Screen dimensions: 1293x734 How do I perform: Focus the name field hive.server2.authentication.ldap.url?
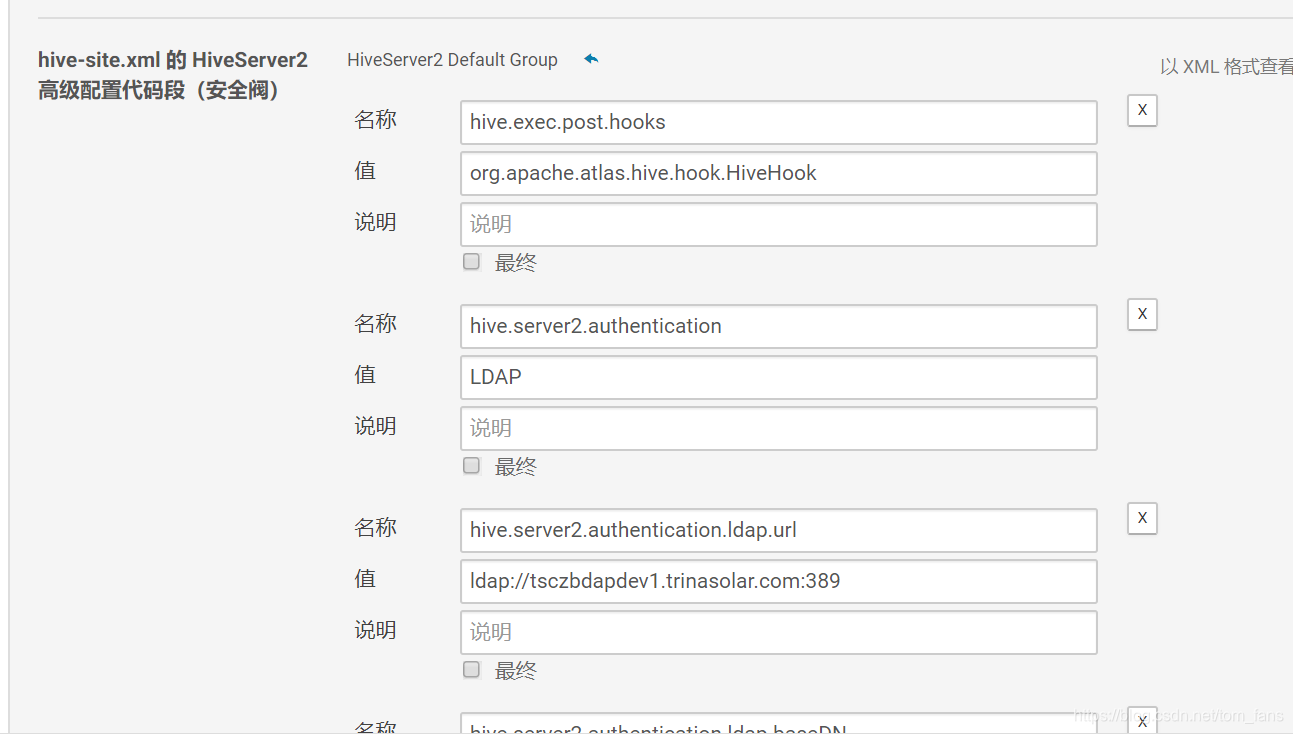click(x=779, y=530)
